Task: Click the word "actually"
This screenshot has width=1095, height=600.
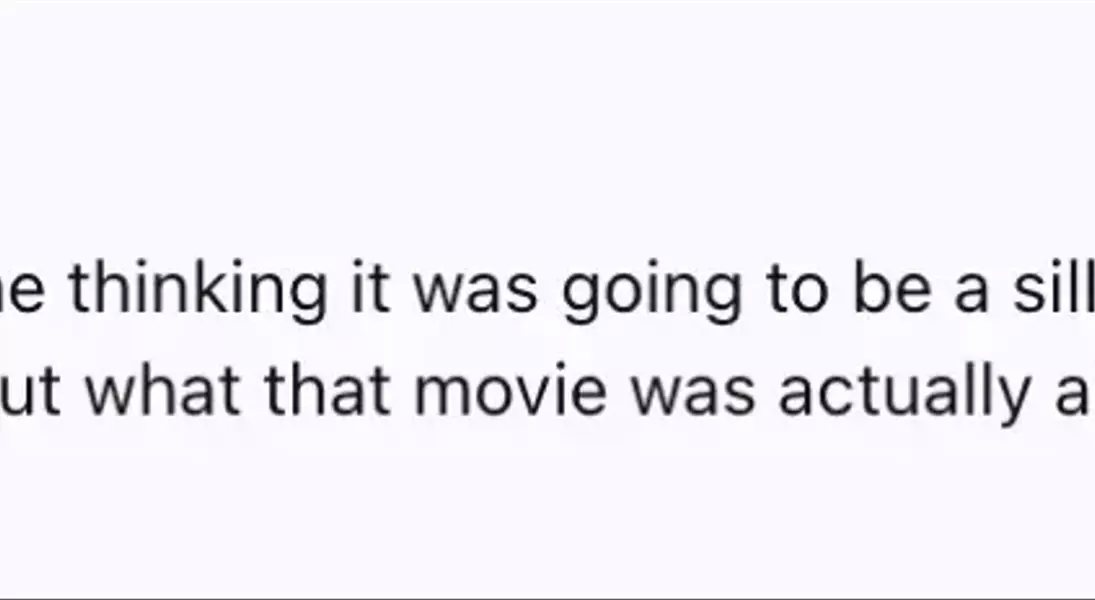Action: pyautogui.click(x=904, y=393)
